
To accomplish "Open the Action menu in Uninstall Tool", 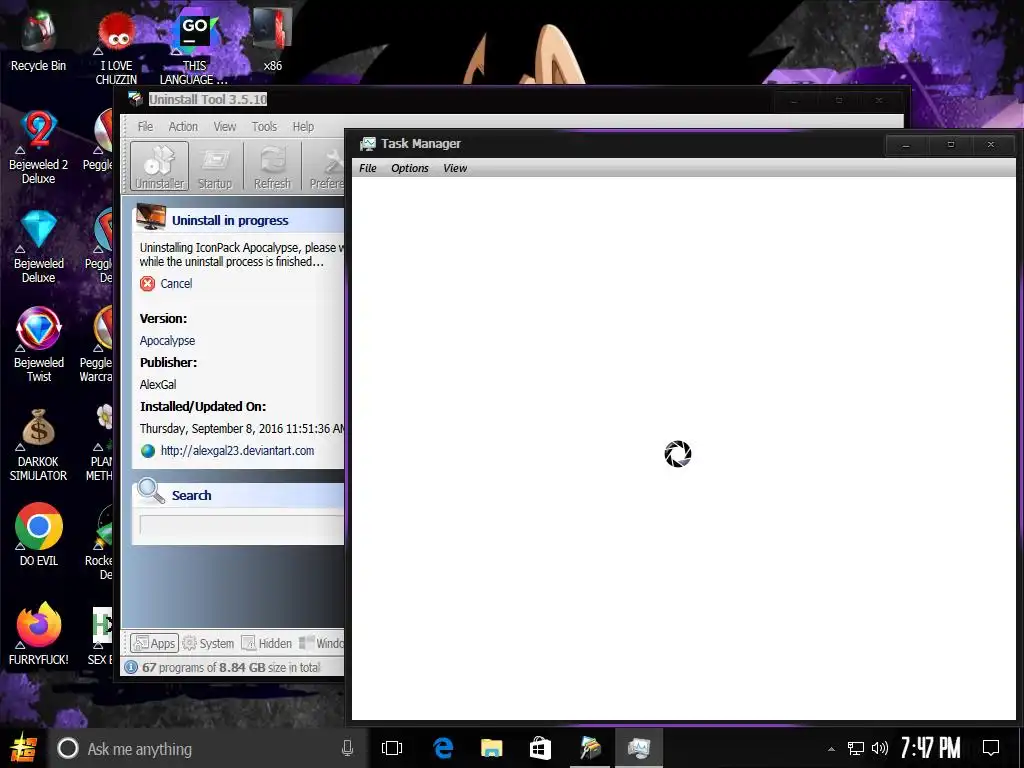I will pyautogui.click(x=183, y=127).
